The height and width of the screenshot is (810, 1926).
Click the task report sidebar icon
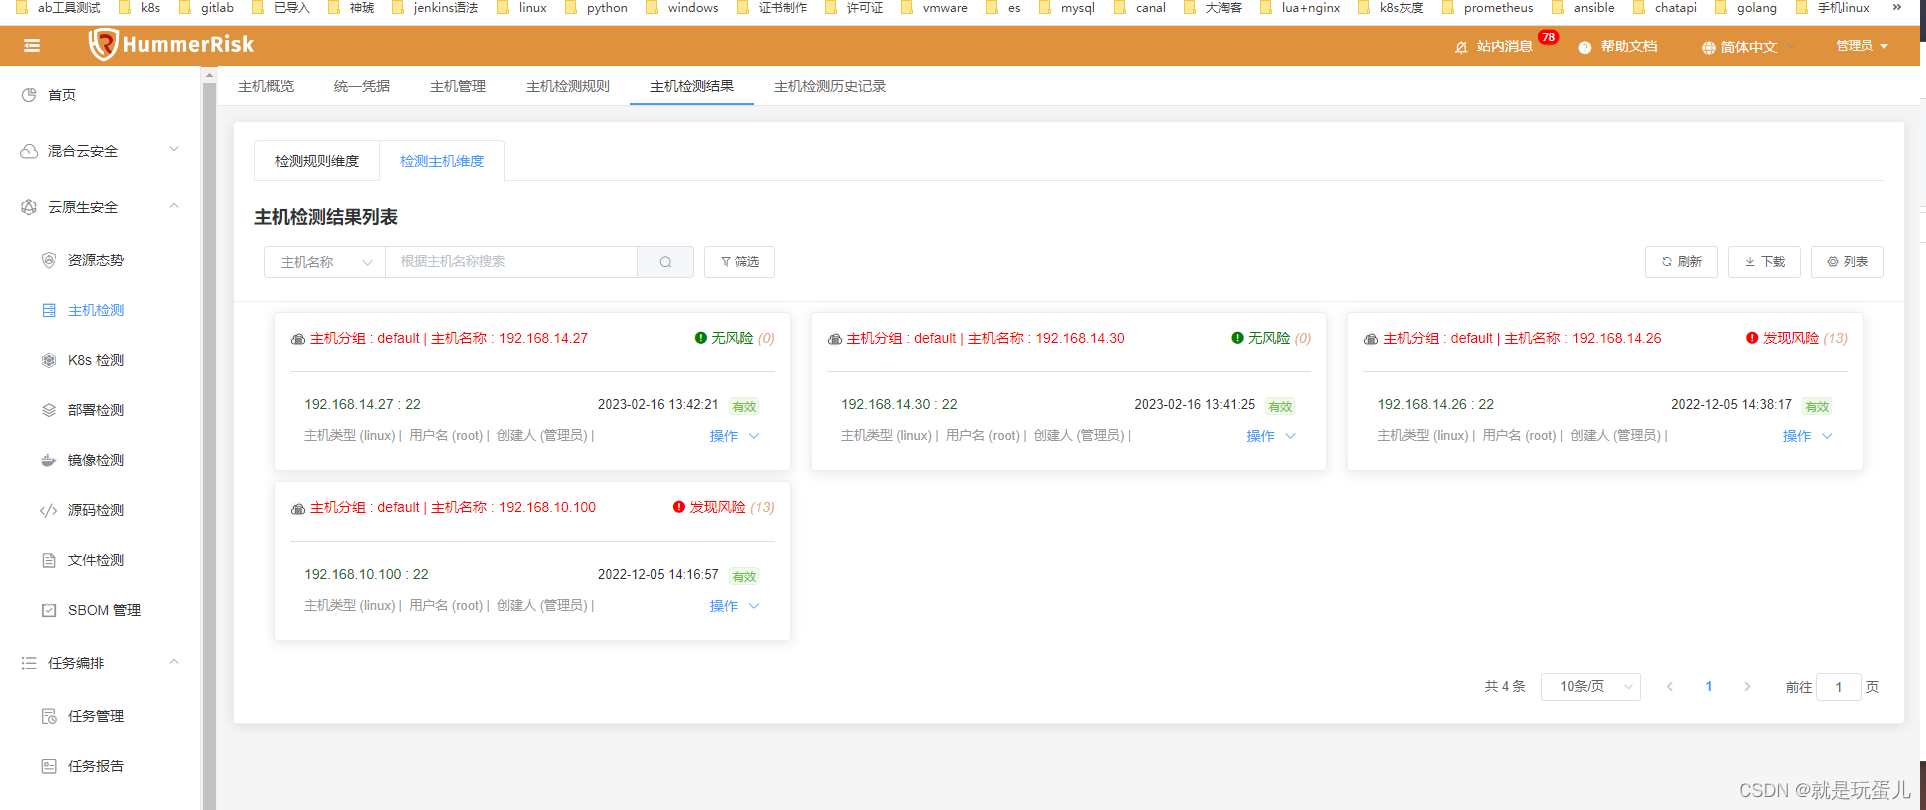click(49, 766)
